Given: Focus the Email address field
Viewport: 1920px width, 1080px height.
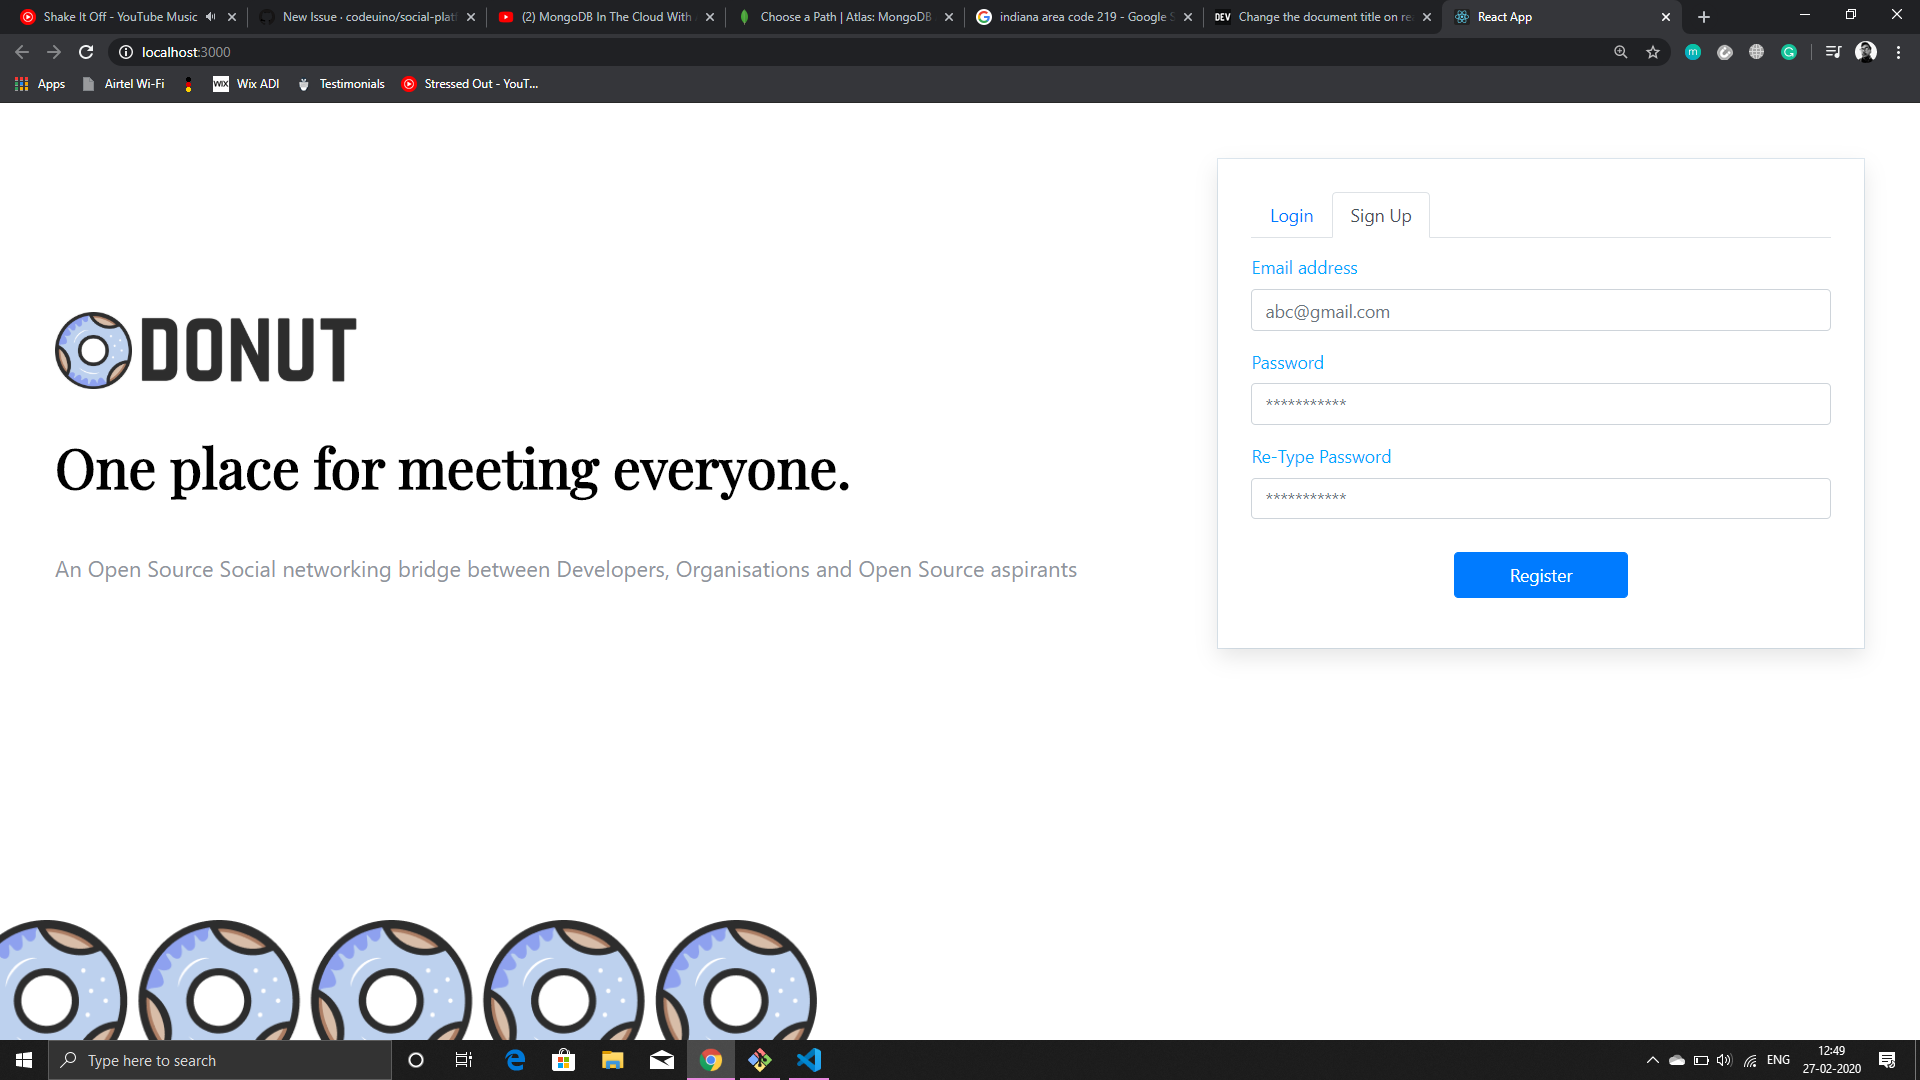Looking at the screenshot, I should [1540, 311].
